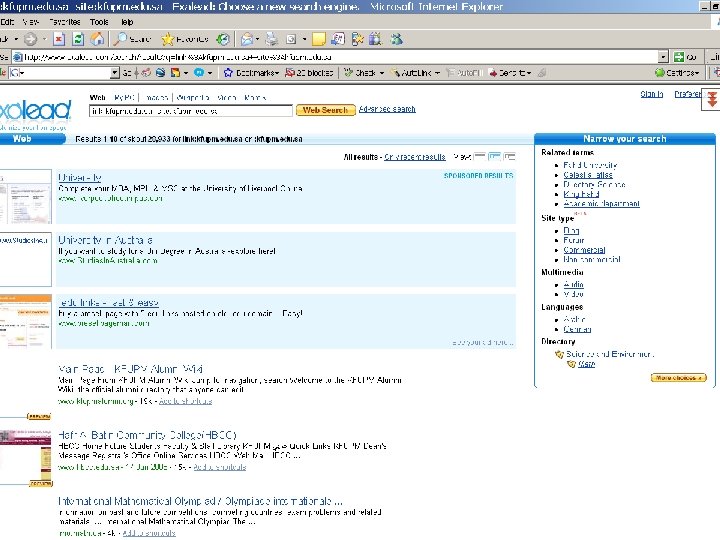Select the first results view layout icon
This screenshot has width=720, height=540.
(x=479, y=157)
